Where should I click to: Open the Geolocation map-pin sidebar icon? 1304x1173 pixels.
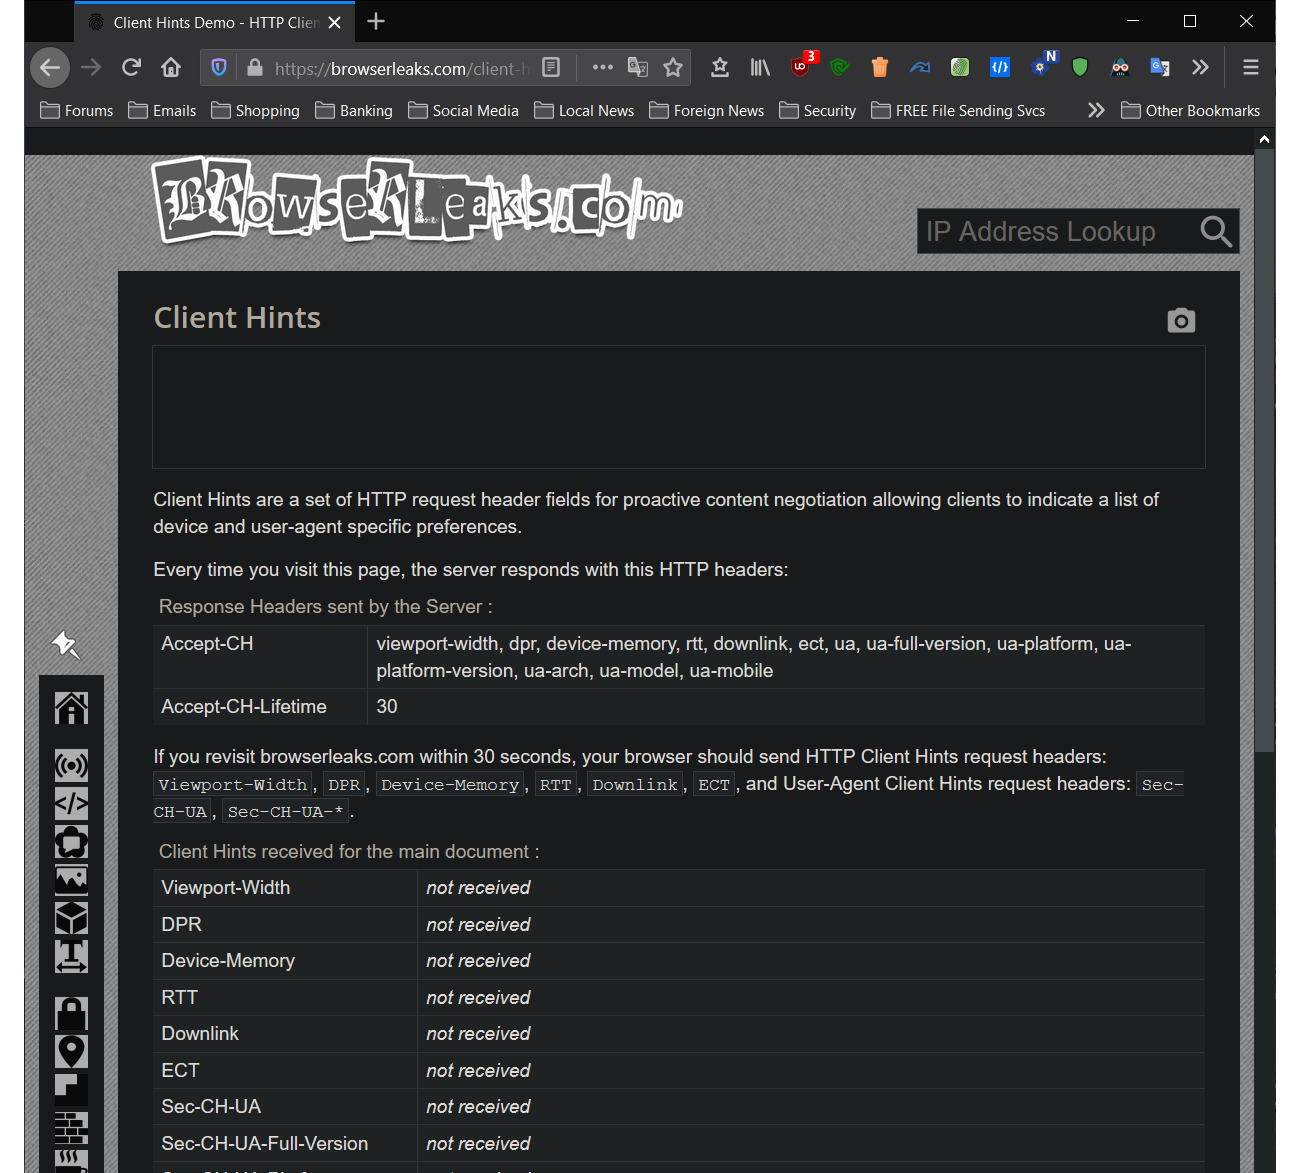coord(71,1052)
